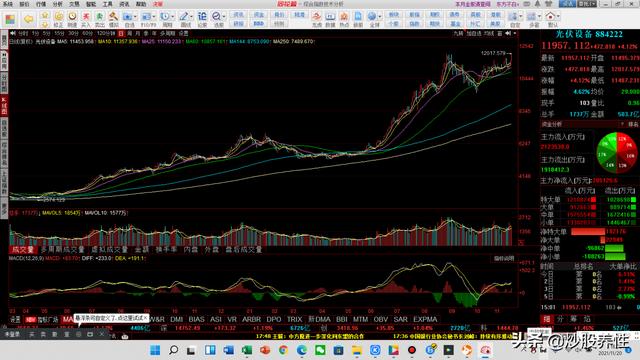Switch chart to 60分 period
640x360 pixels.
click(87, 33)
